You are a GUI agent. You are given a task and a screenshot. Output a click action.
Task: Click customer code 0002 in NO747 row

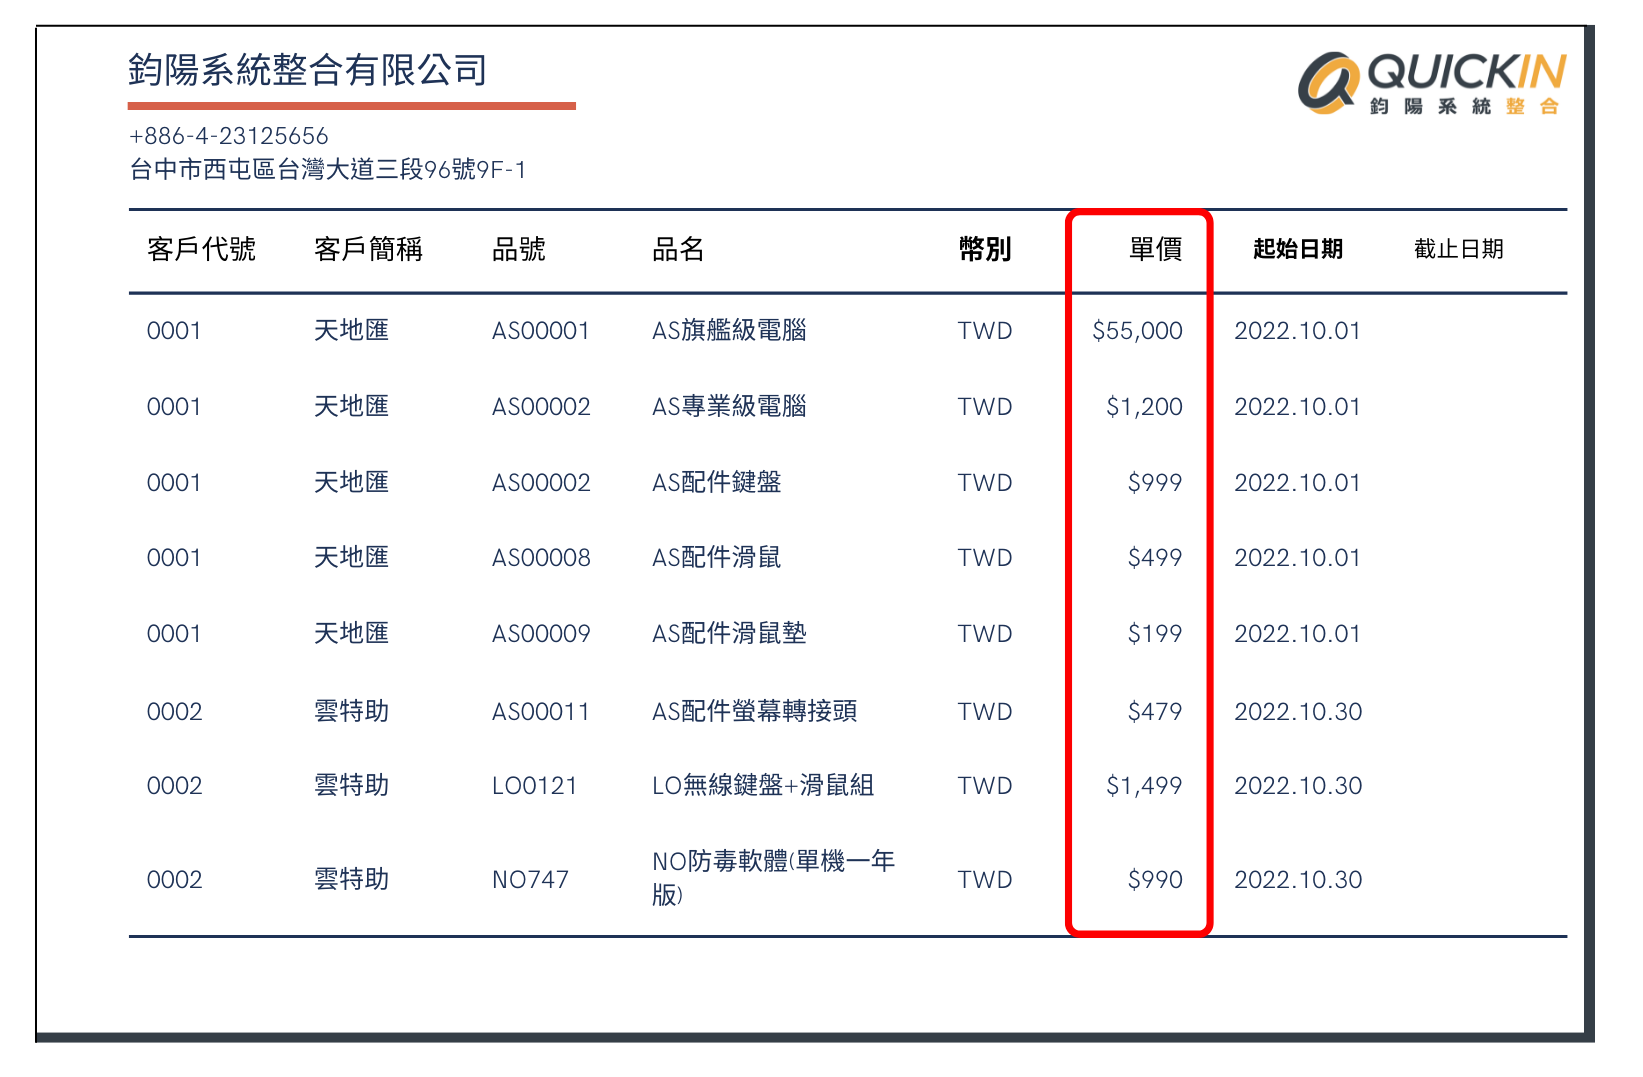tap(174, 880)
